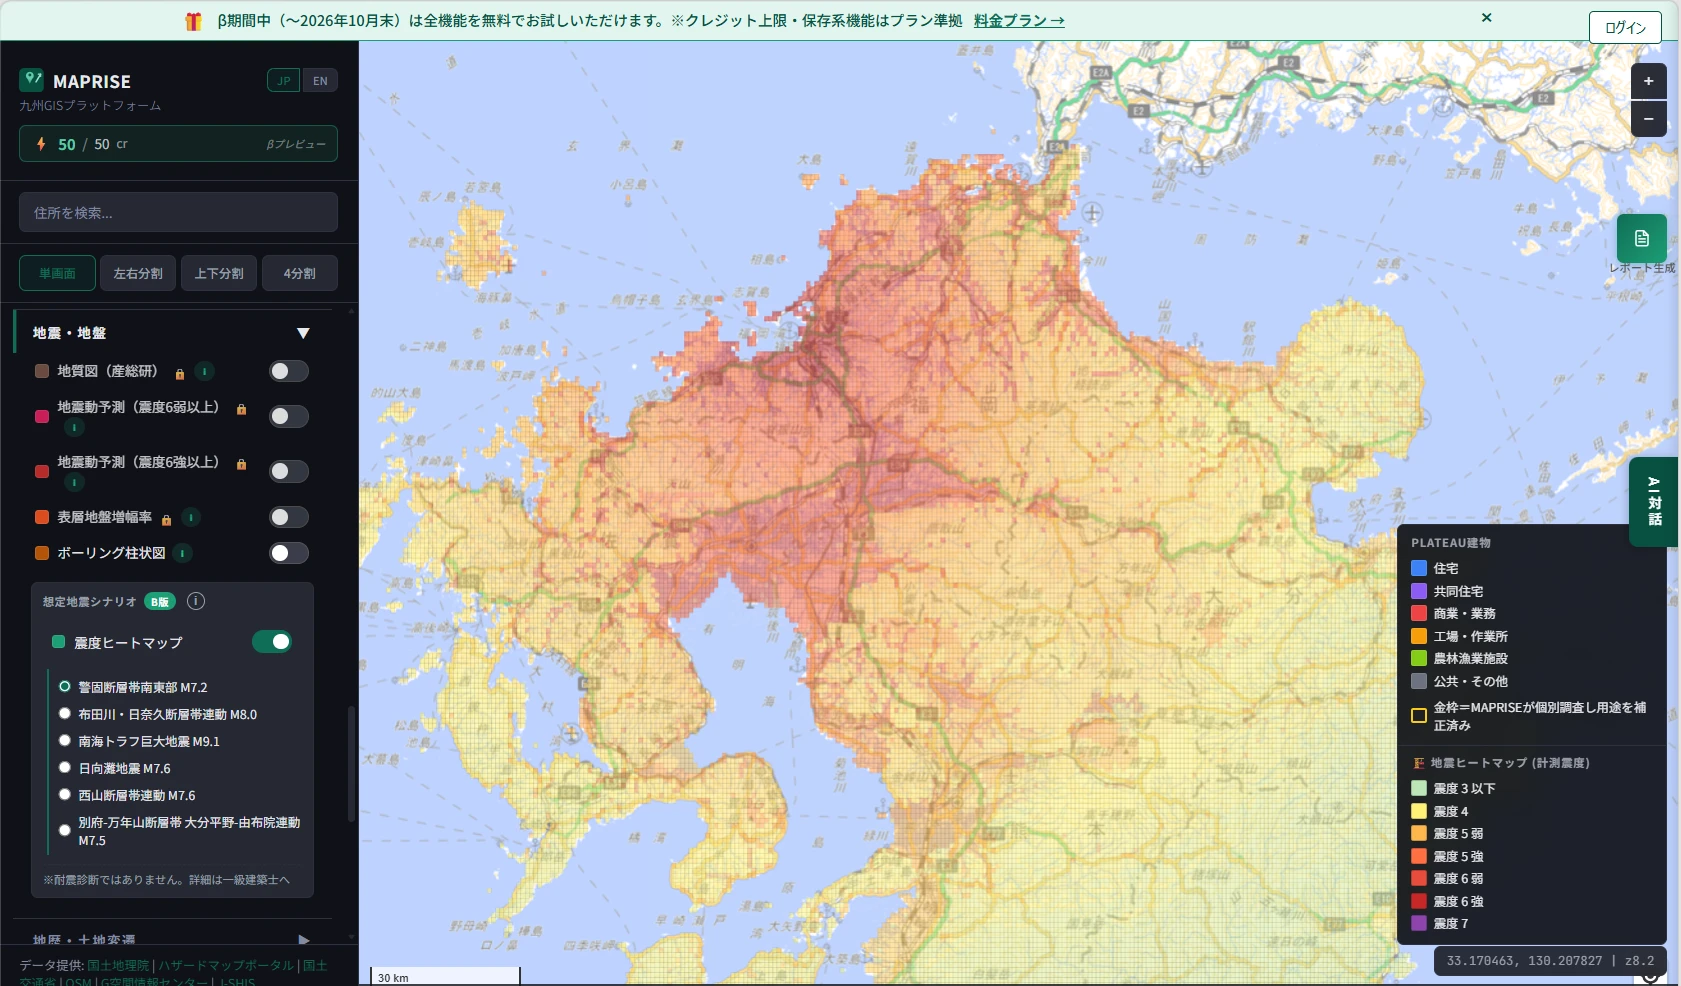1681x986 pixels.
Task: Open the 料金プラン link
Action: 1019,21
